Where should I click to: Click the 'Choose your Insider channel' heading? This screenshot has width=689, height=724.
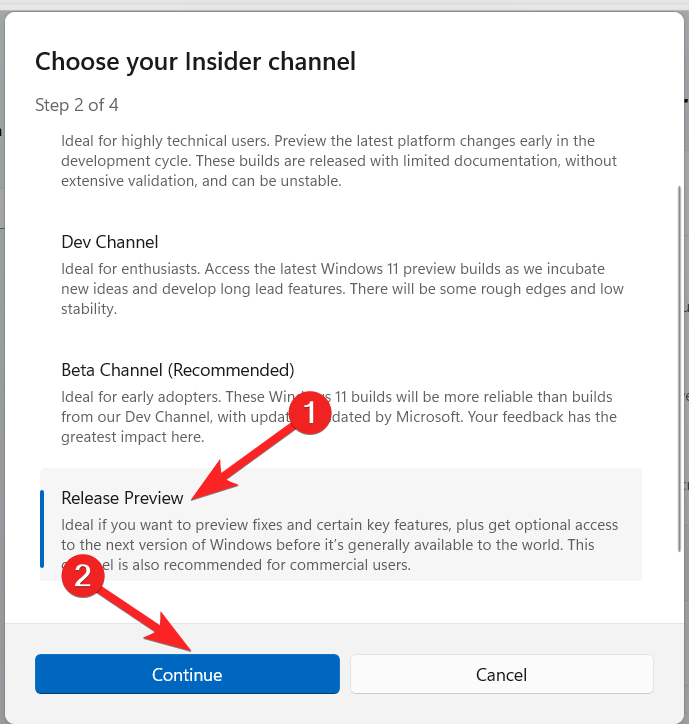[195, 61]
